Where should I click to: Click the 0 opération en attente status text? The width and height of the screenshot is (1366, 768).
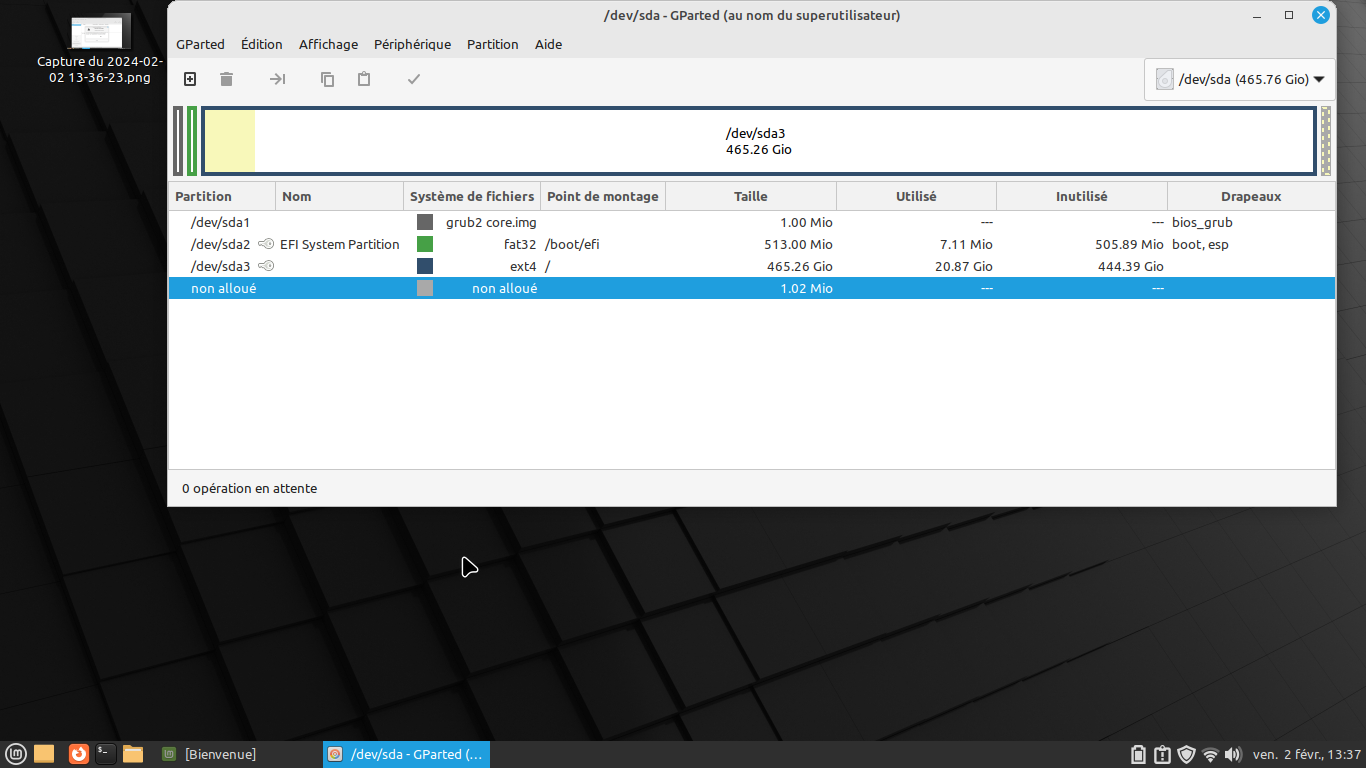[249, 488]
